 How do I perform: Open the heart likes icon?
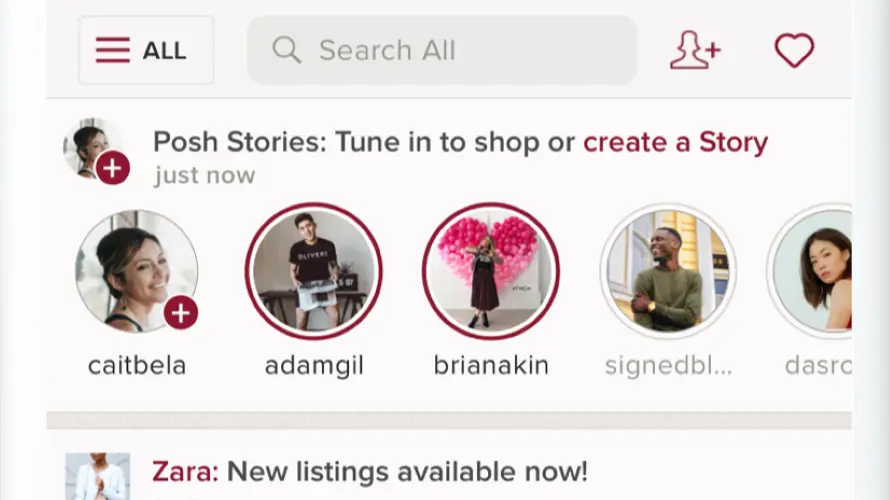pos(794,50)
